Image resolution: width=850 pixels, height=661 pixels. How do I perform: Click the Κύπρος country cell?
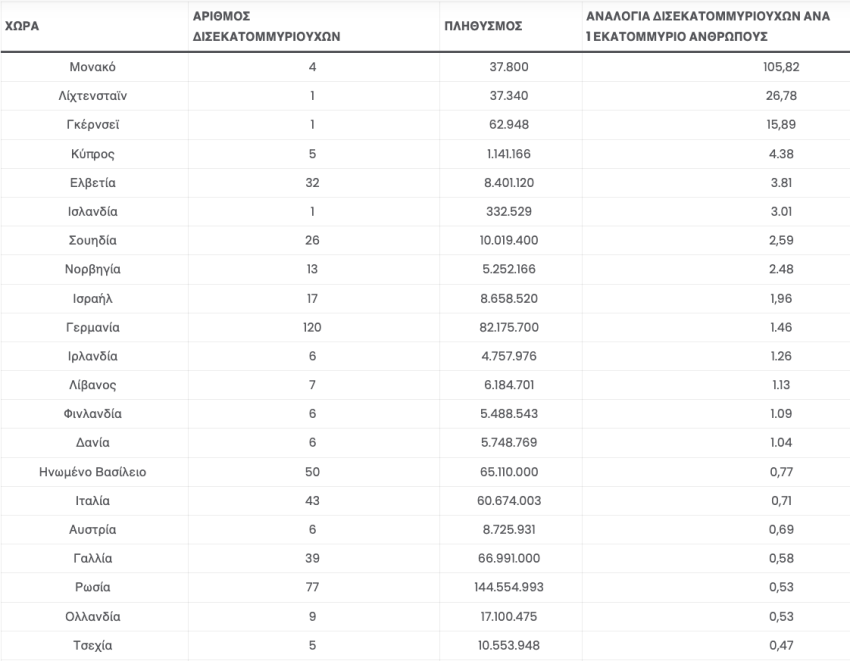point(95,154)
